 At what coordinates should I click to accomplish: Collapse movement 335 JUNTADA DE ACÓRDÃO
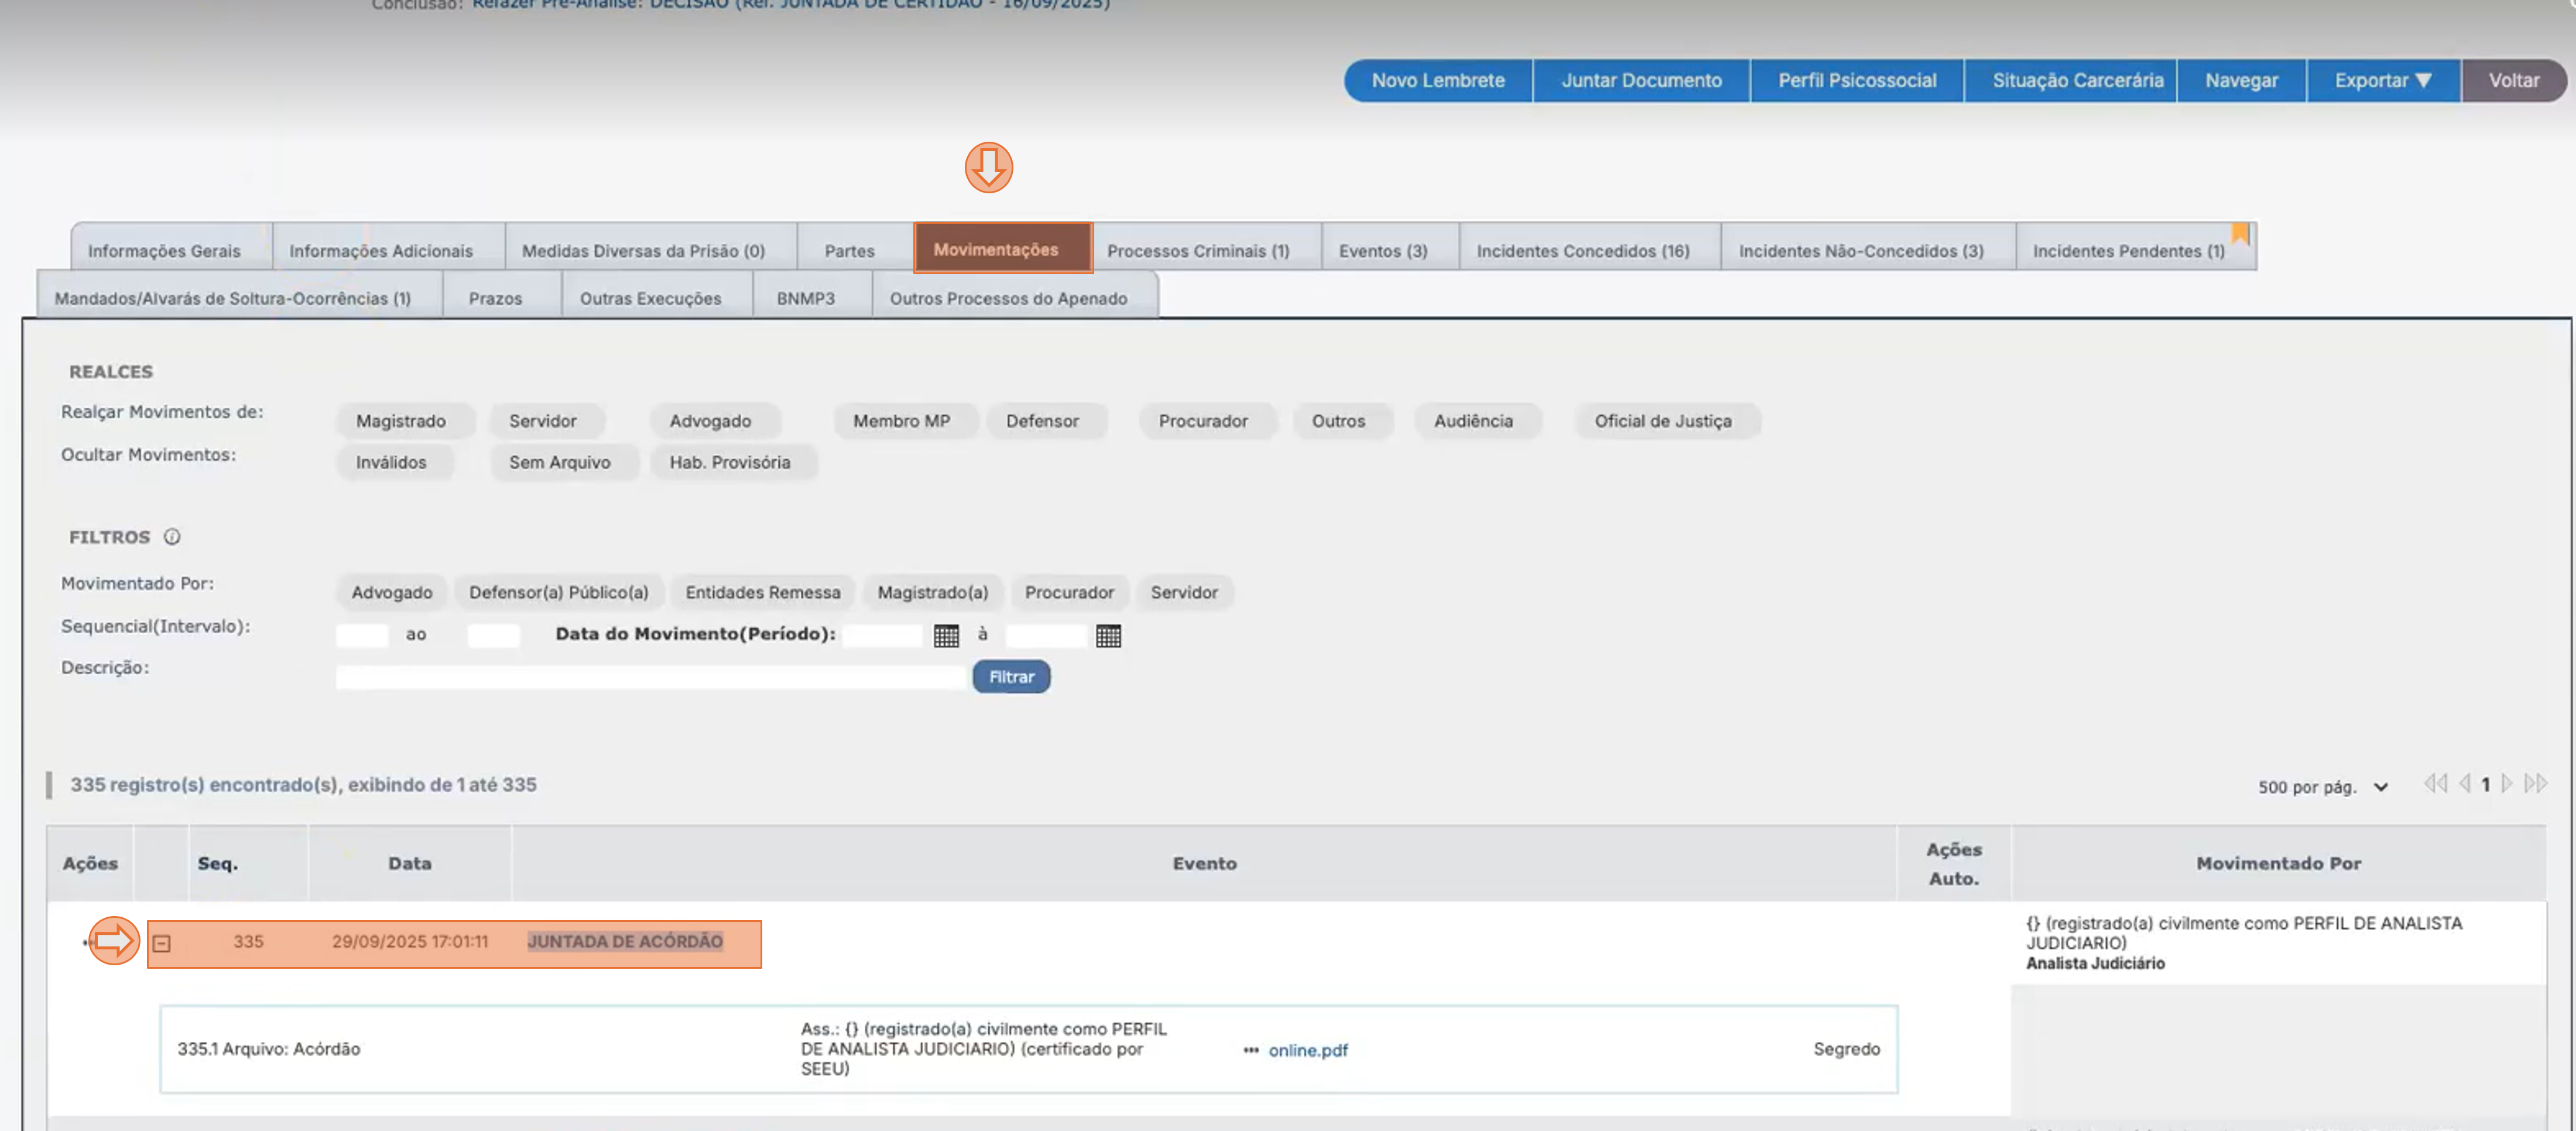[163, 942]
